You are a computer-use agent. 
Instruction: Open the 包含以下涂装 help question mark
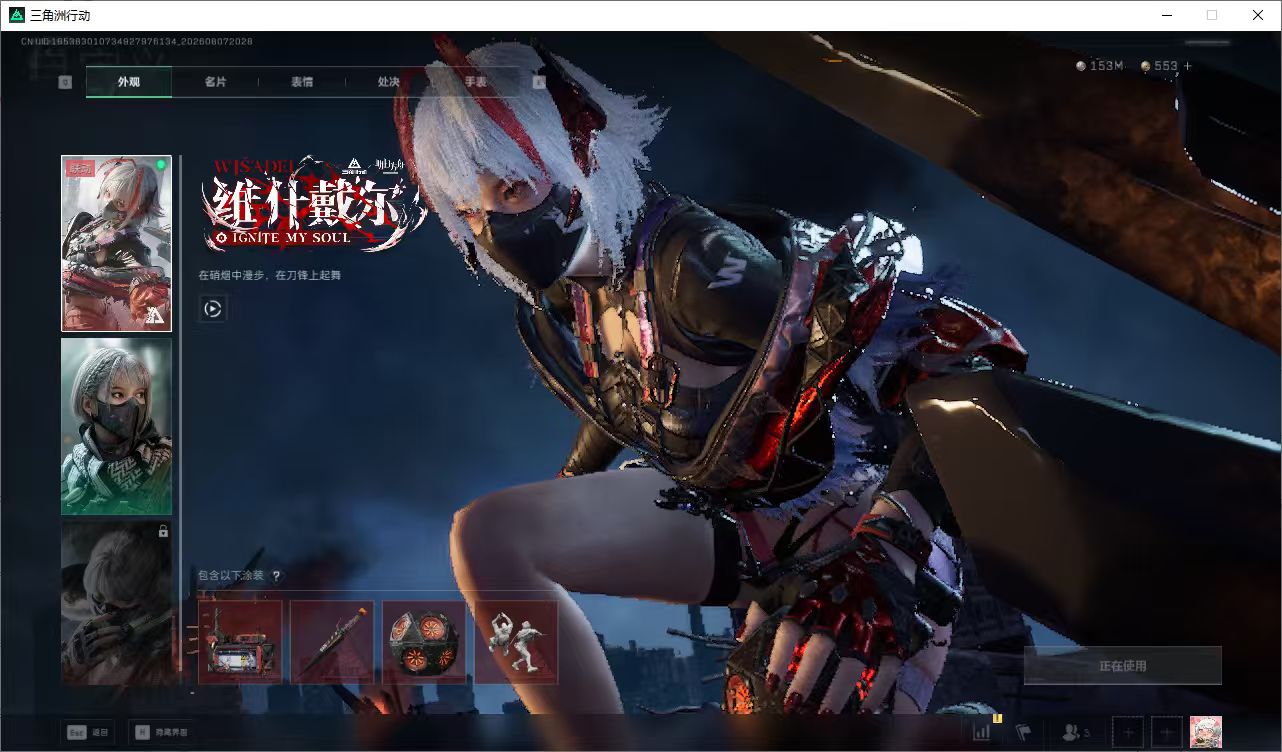pyautogui.click(x=277, y=576)
